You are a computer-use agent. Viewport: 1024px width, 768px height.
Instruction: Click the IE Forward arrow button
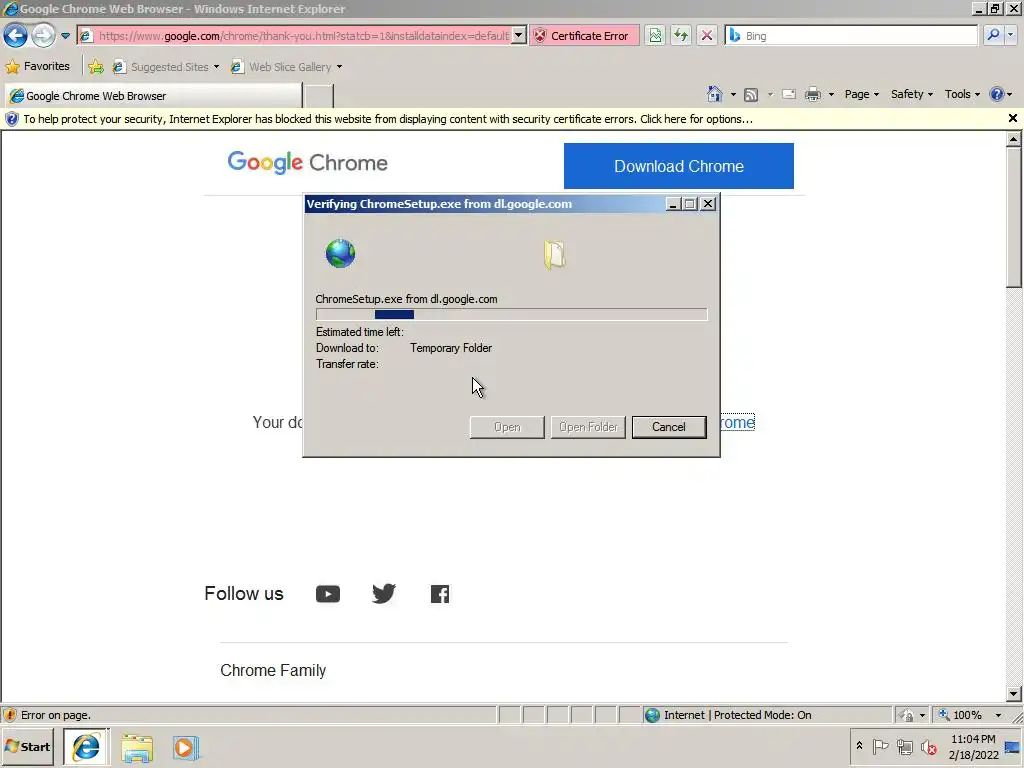(43, 35)
